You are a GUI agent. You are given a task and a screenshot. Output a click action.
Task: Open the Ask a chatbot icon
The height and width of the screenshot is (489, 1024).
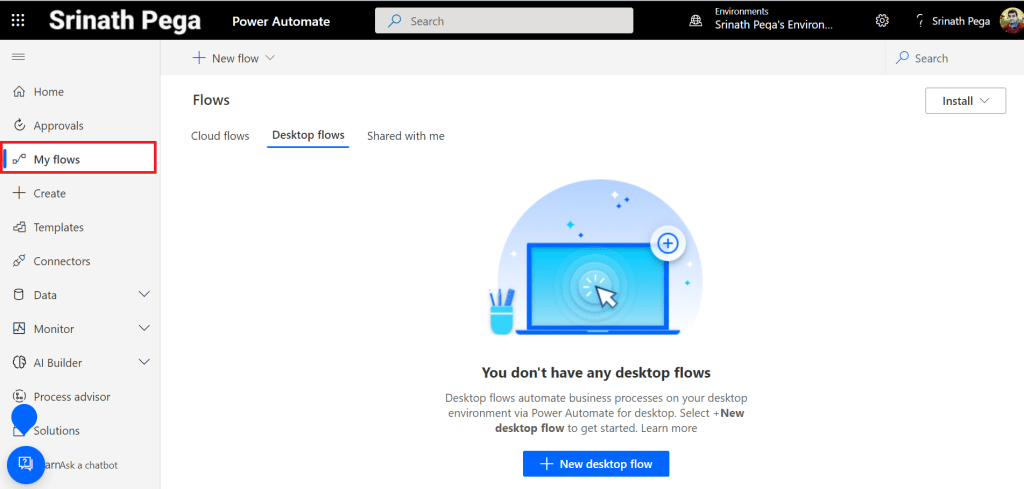26,464
